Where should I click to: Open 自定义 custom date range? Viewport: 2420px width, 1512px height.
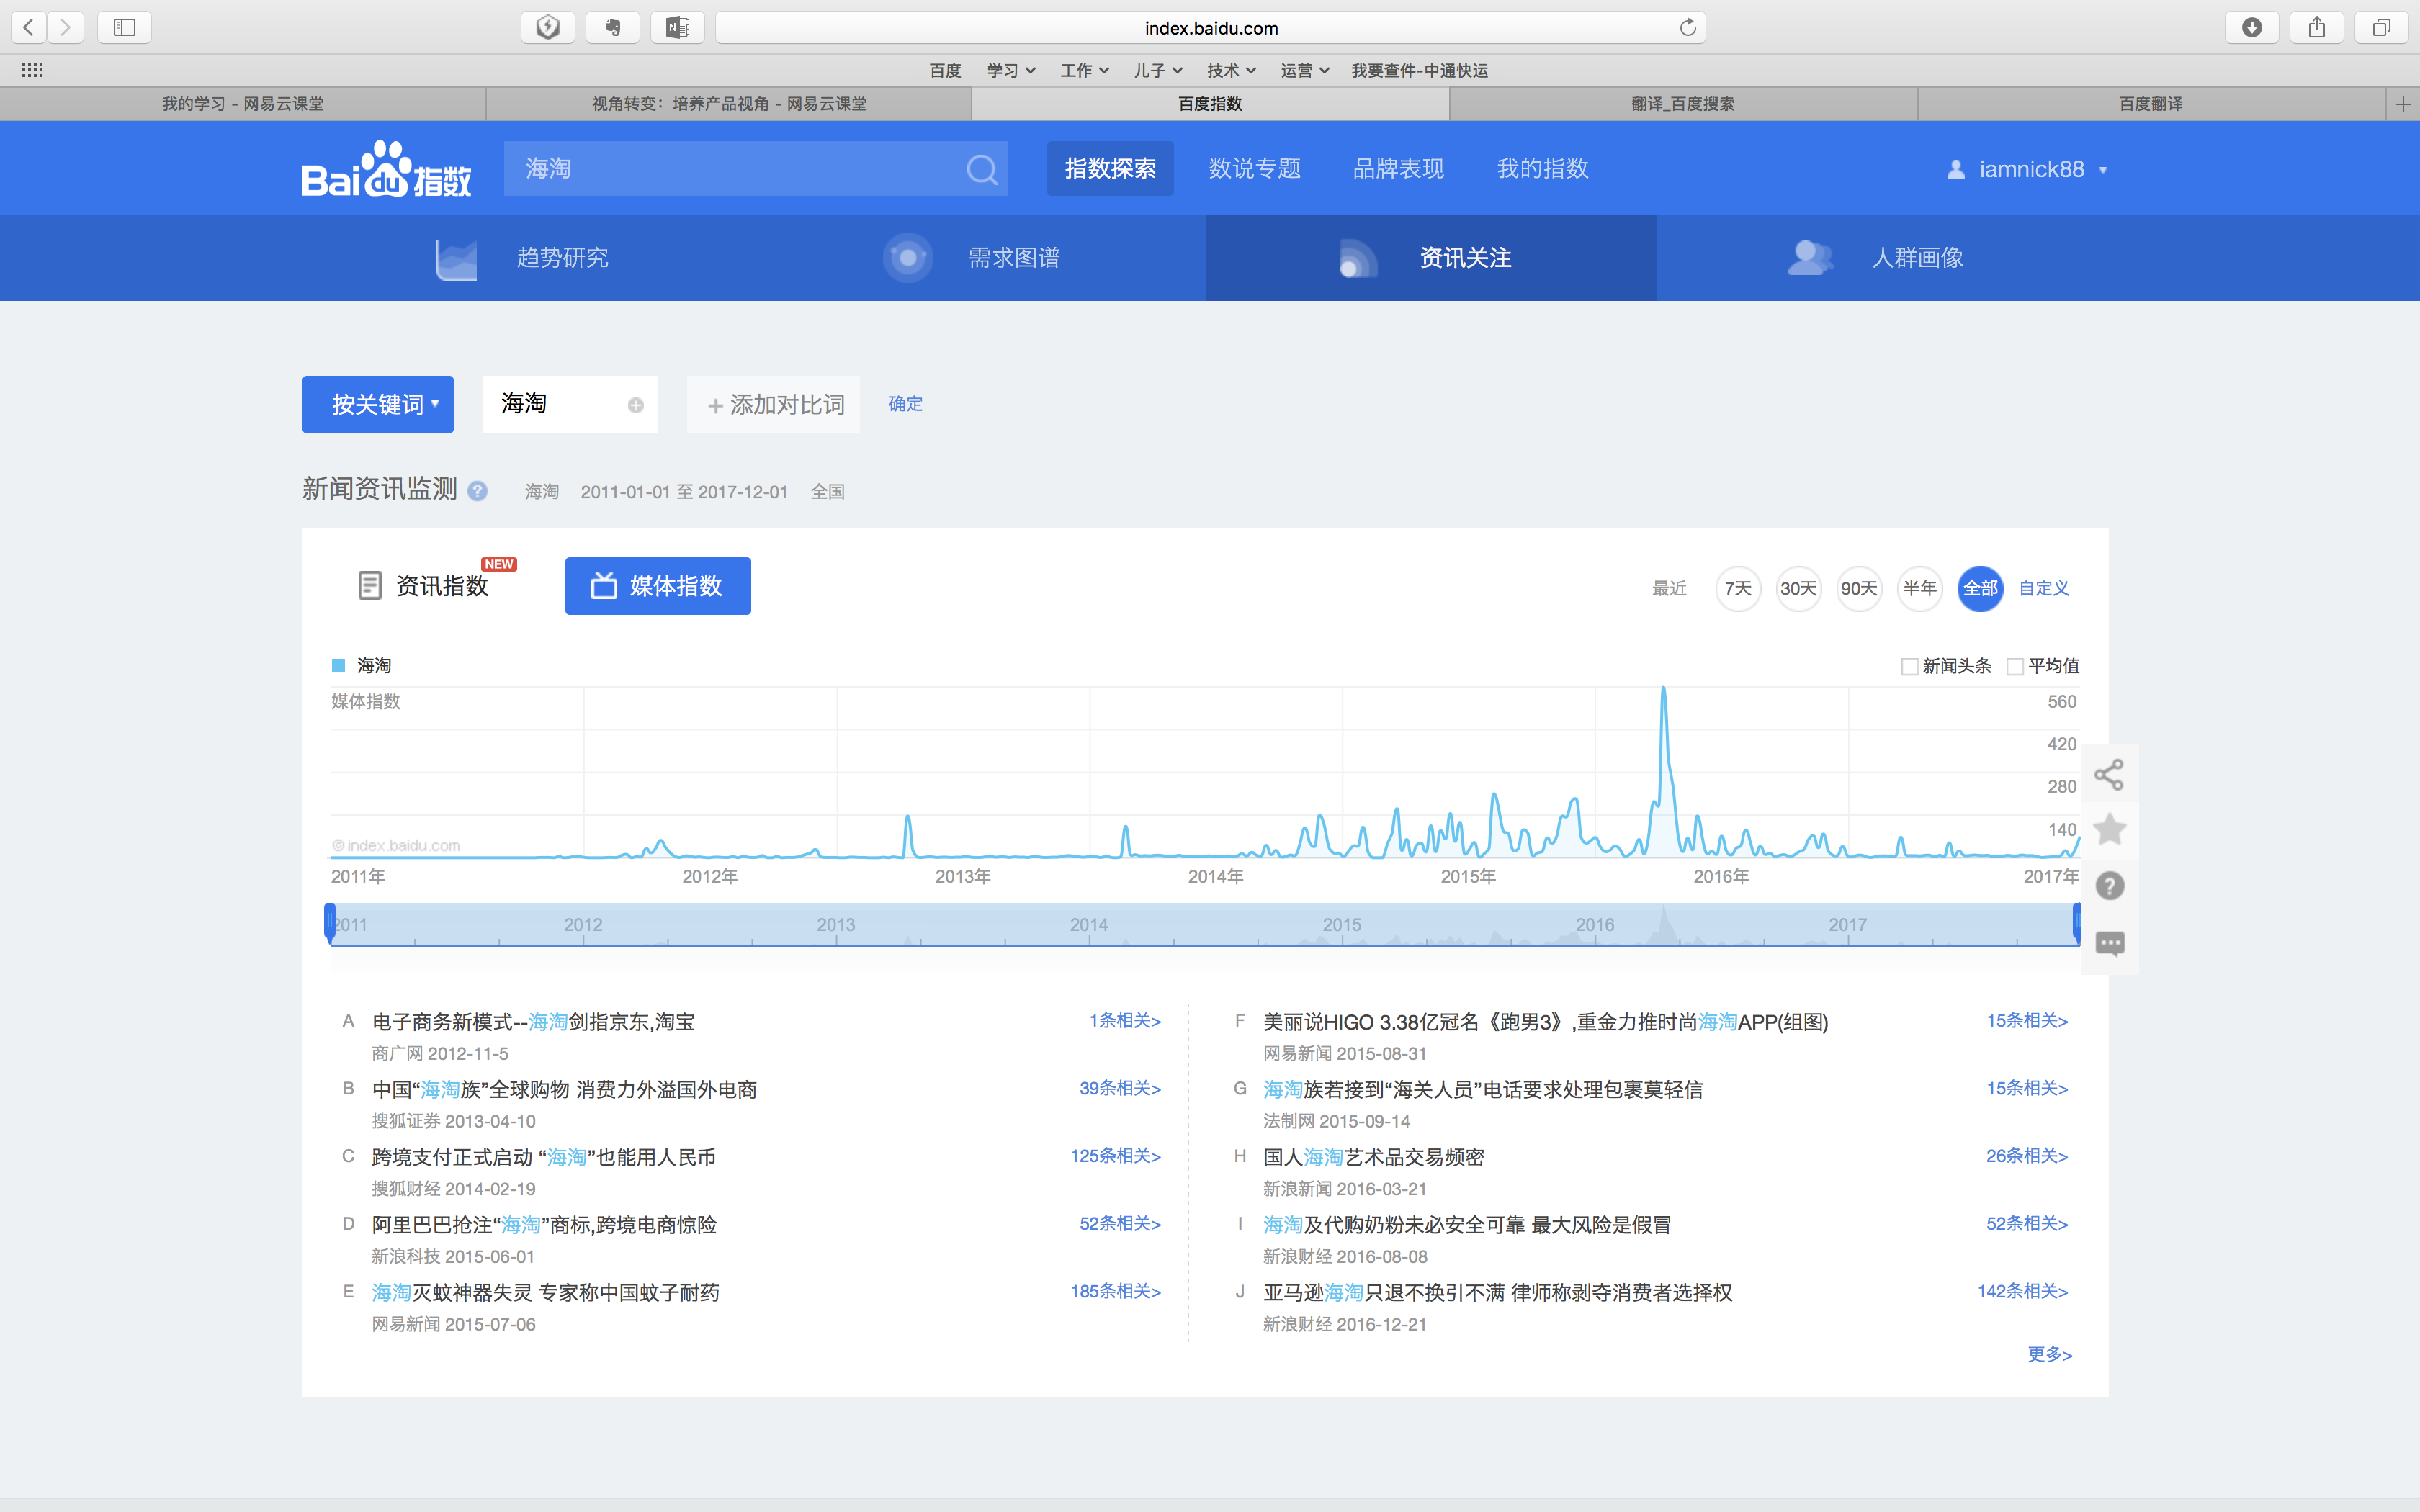tap(2043, 588)
